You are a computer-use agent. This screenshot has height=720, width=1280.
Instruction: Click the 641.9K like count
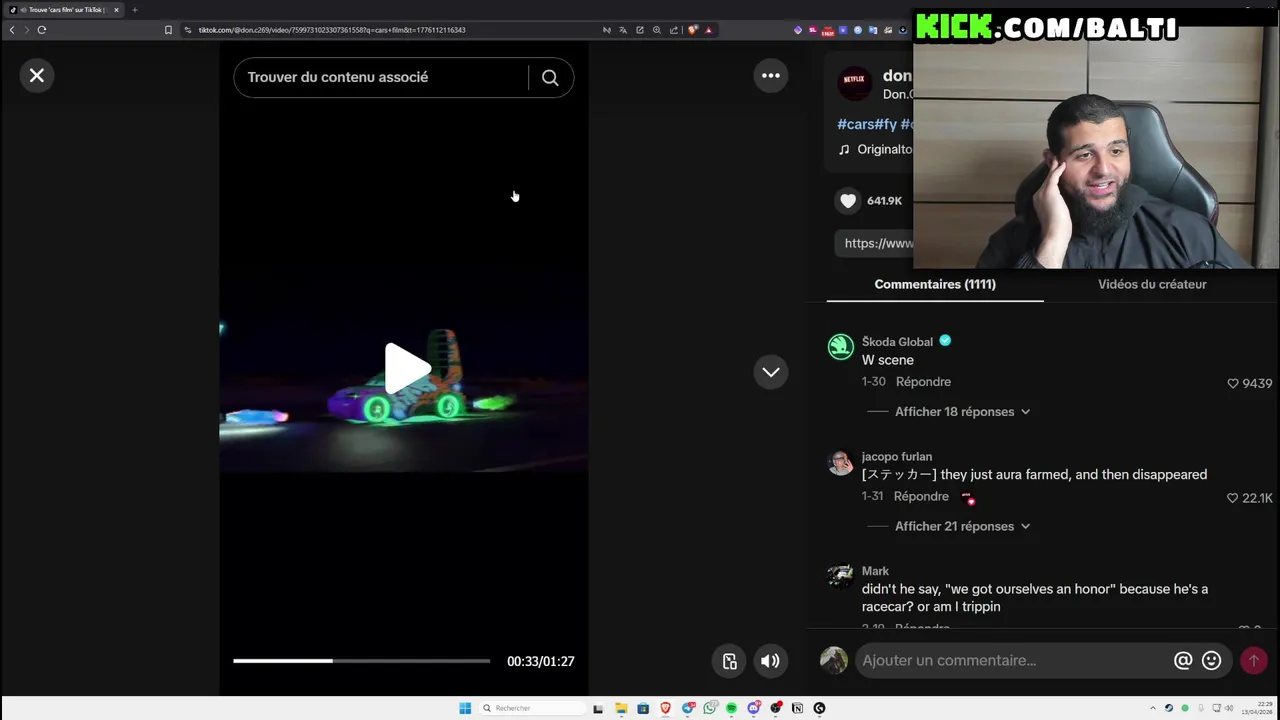coord(884,201)
